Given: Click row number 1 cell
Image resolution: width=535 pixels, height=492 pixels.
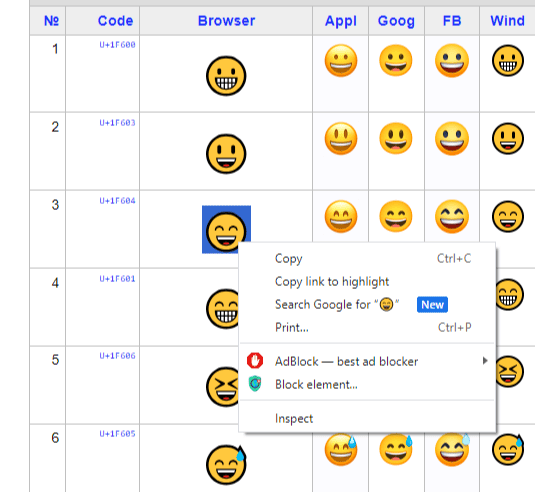Looking at the screenshot, I should [x=47, y=74].
